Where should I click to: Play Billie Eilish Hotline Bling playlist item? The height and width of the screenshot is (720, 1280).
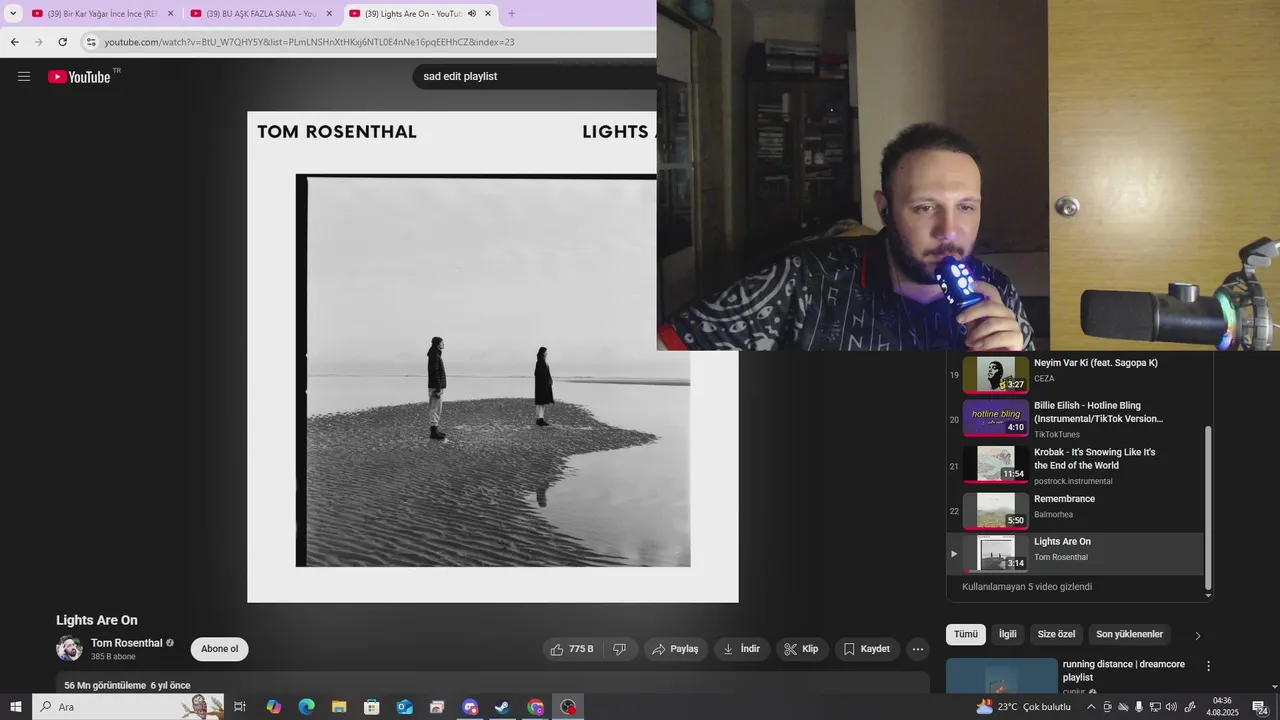point(1075,419)
